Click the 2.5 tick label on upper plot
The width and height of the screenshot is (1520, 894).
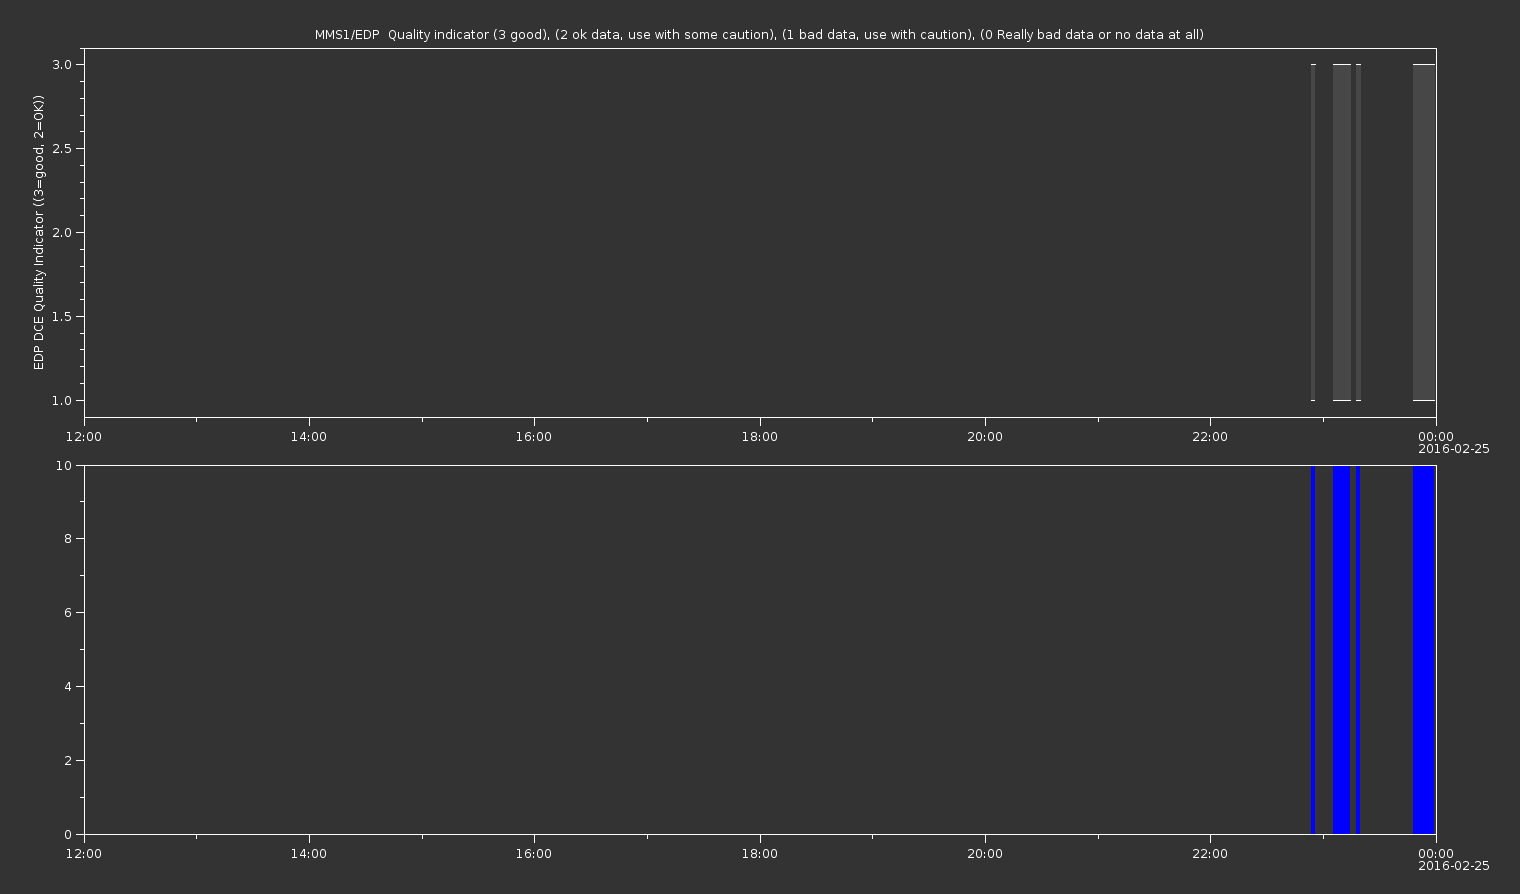coord(62,148)
